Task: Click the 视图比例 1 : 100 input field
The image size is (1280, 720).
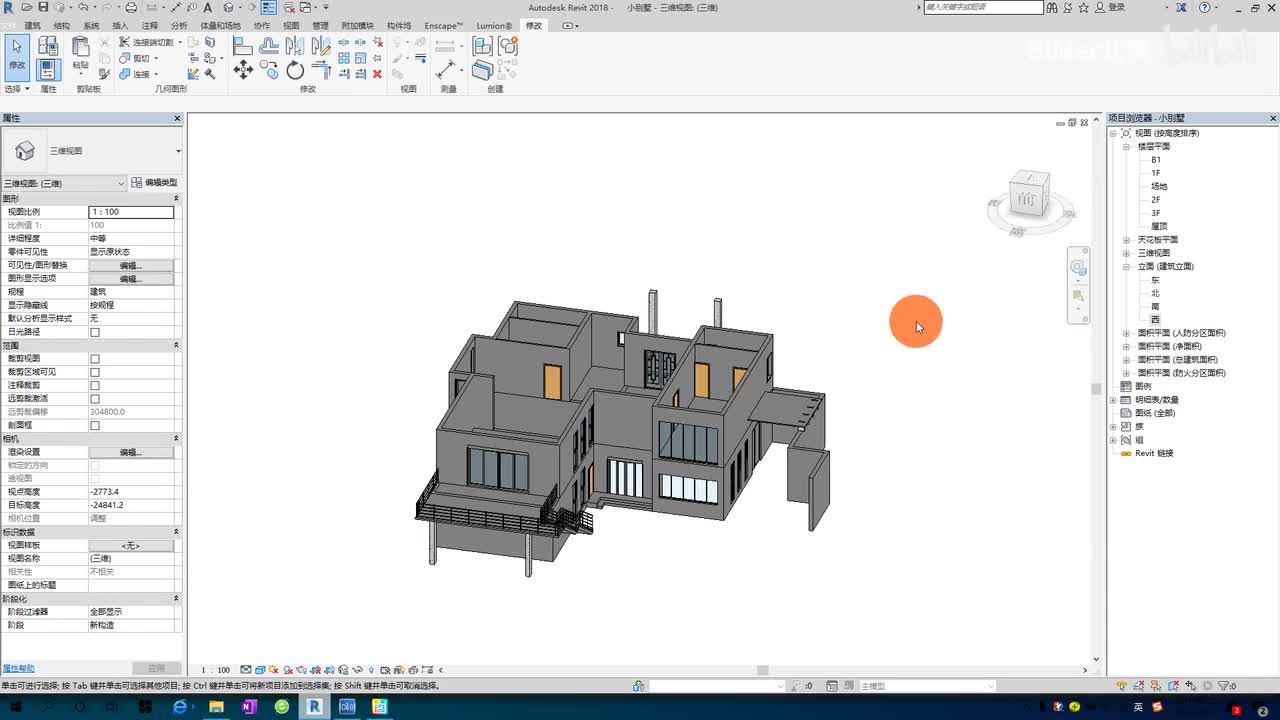Action: coord(131,212)
